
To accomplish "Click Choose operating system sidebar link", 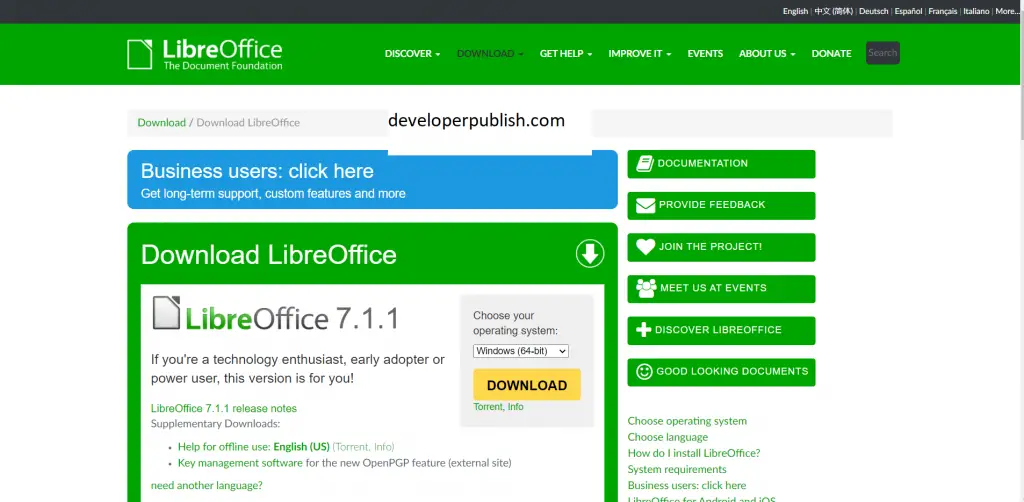I will coord(687,421).
